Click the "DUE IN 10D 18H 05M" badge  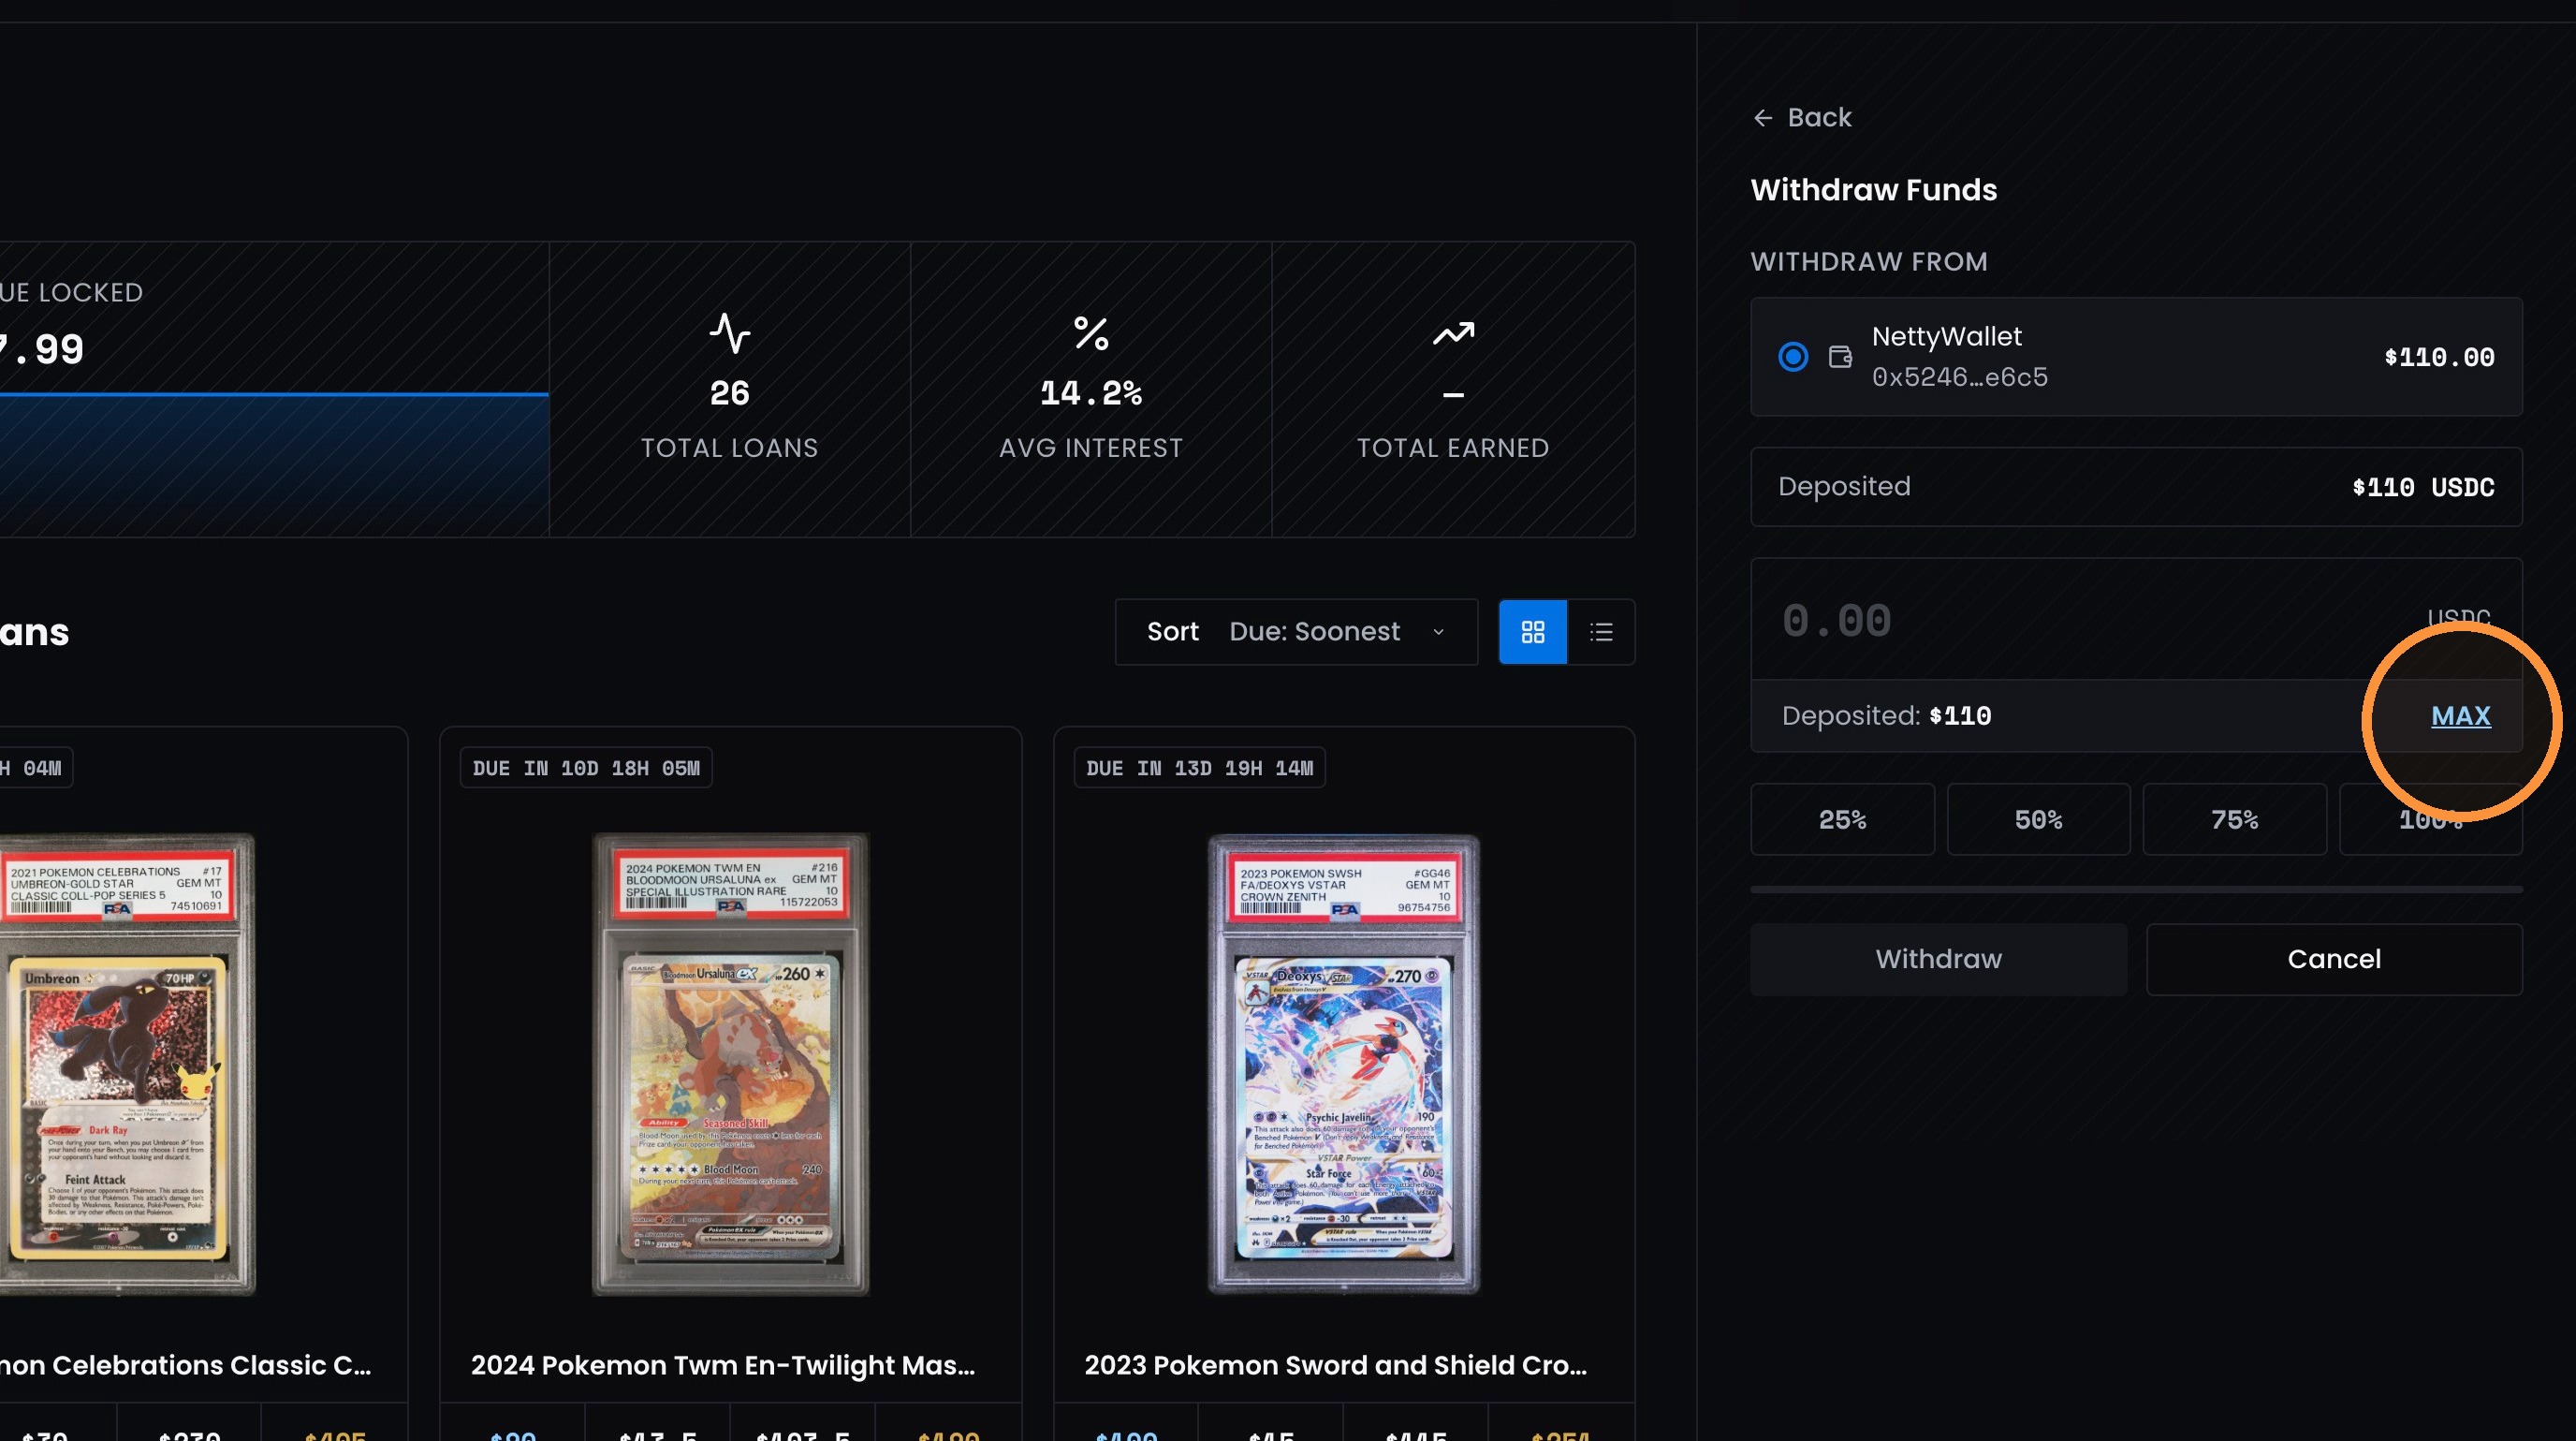[586, 768]
